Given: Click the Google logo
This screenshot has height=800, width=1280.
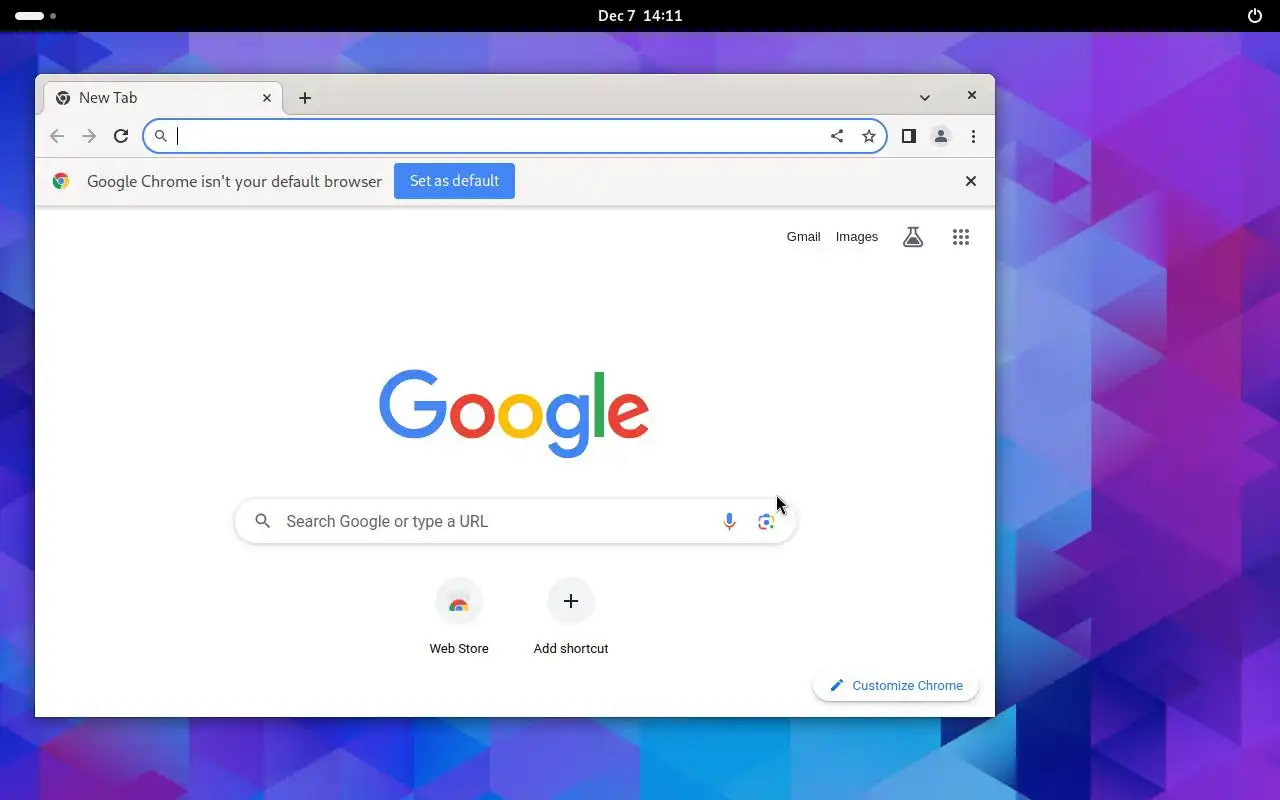Looking at the screenshot, I should point(514,413).
